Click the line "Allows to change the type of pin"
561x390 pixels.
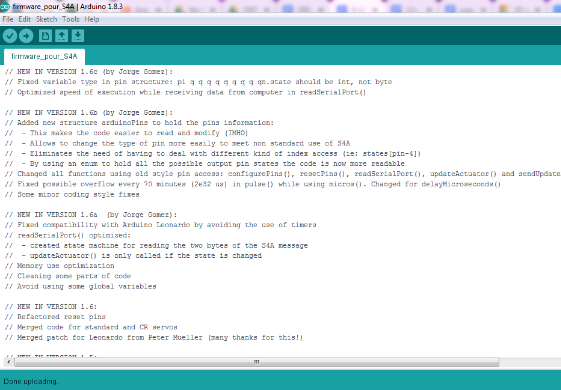[x=177, y=143]
